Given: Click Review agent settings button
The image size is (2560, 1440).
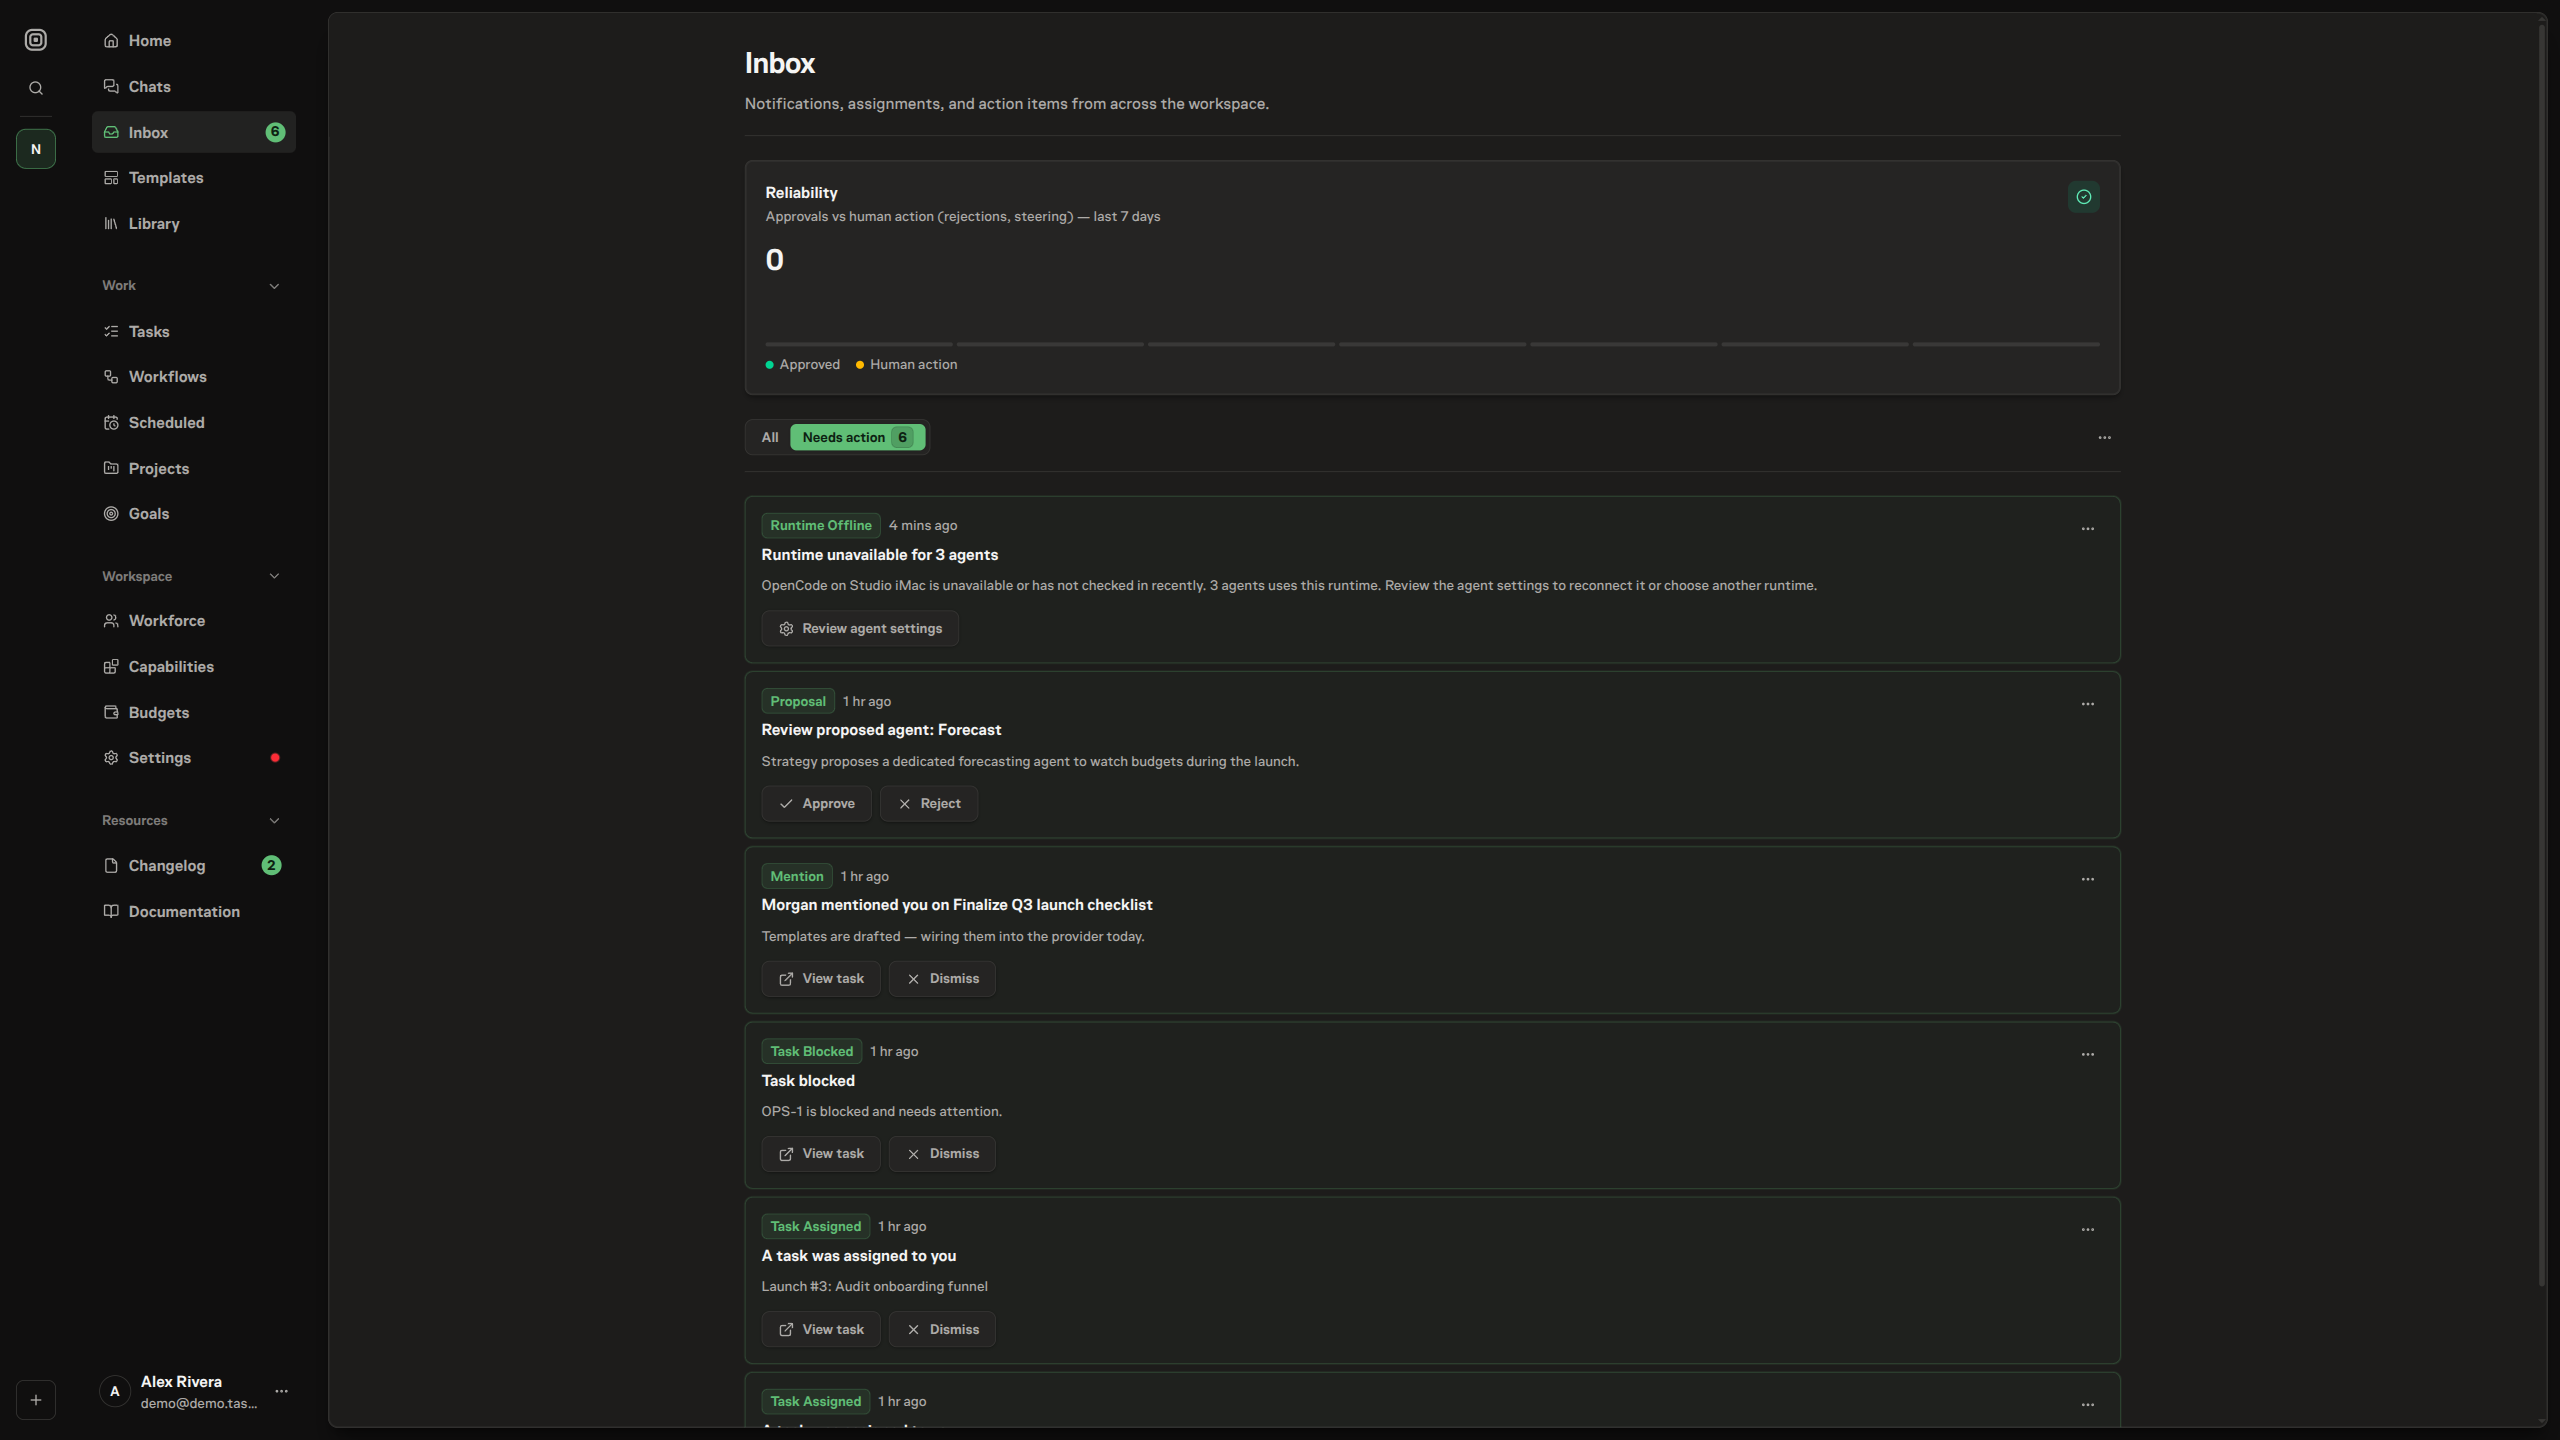Looking at the screenshot, I should coord(860,629).
